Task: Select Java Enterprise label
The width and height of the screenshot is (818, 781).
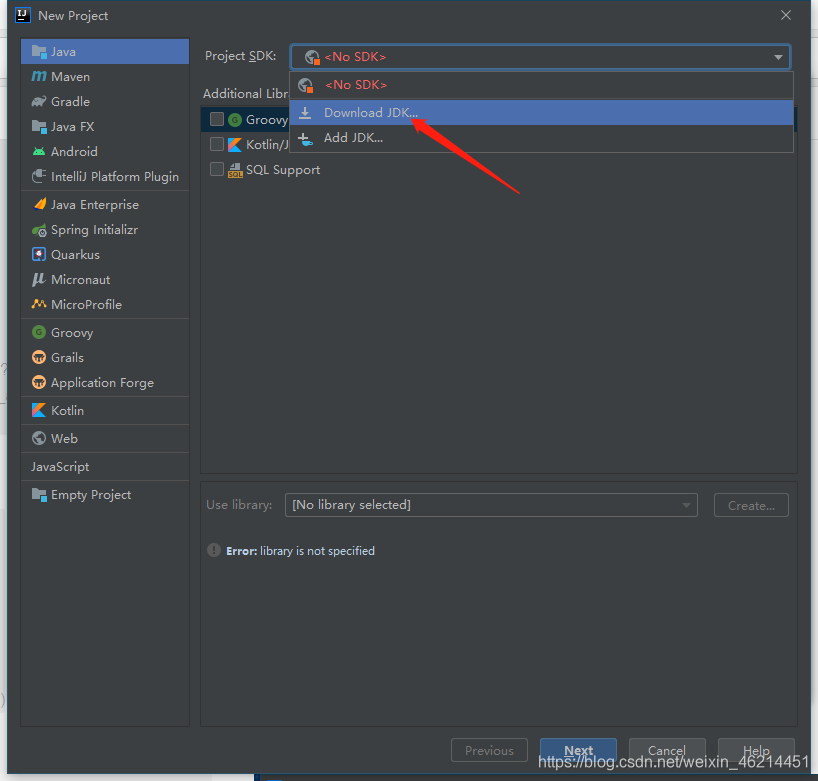Action: tap(95, 205)
